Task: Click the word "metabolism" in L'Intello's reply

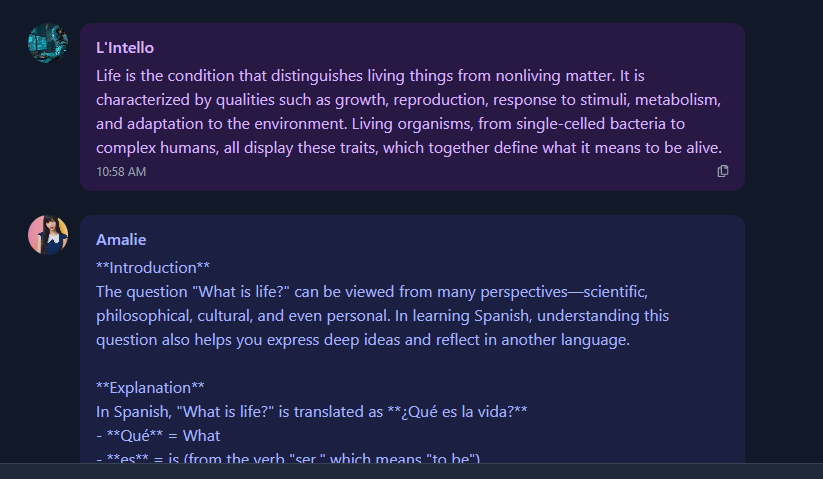Action: 680,100
